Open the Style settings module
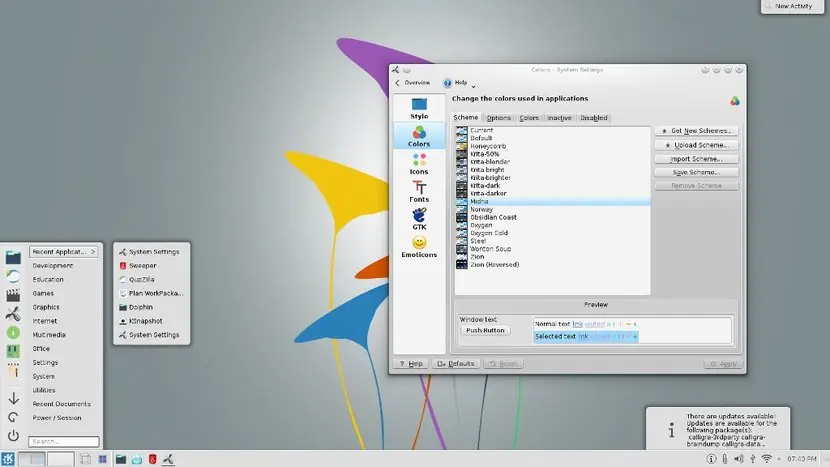Viewport: 830px width, 467px height. (x=419, y=109)
